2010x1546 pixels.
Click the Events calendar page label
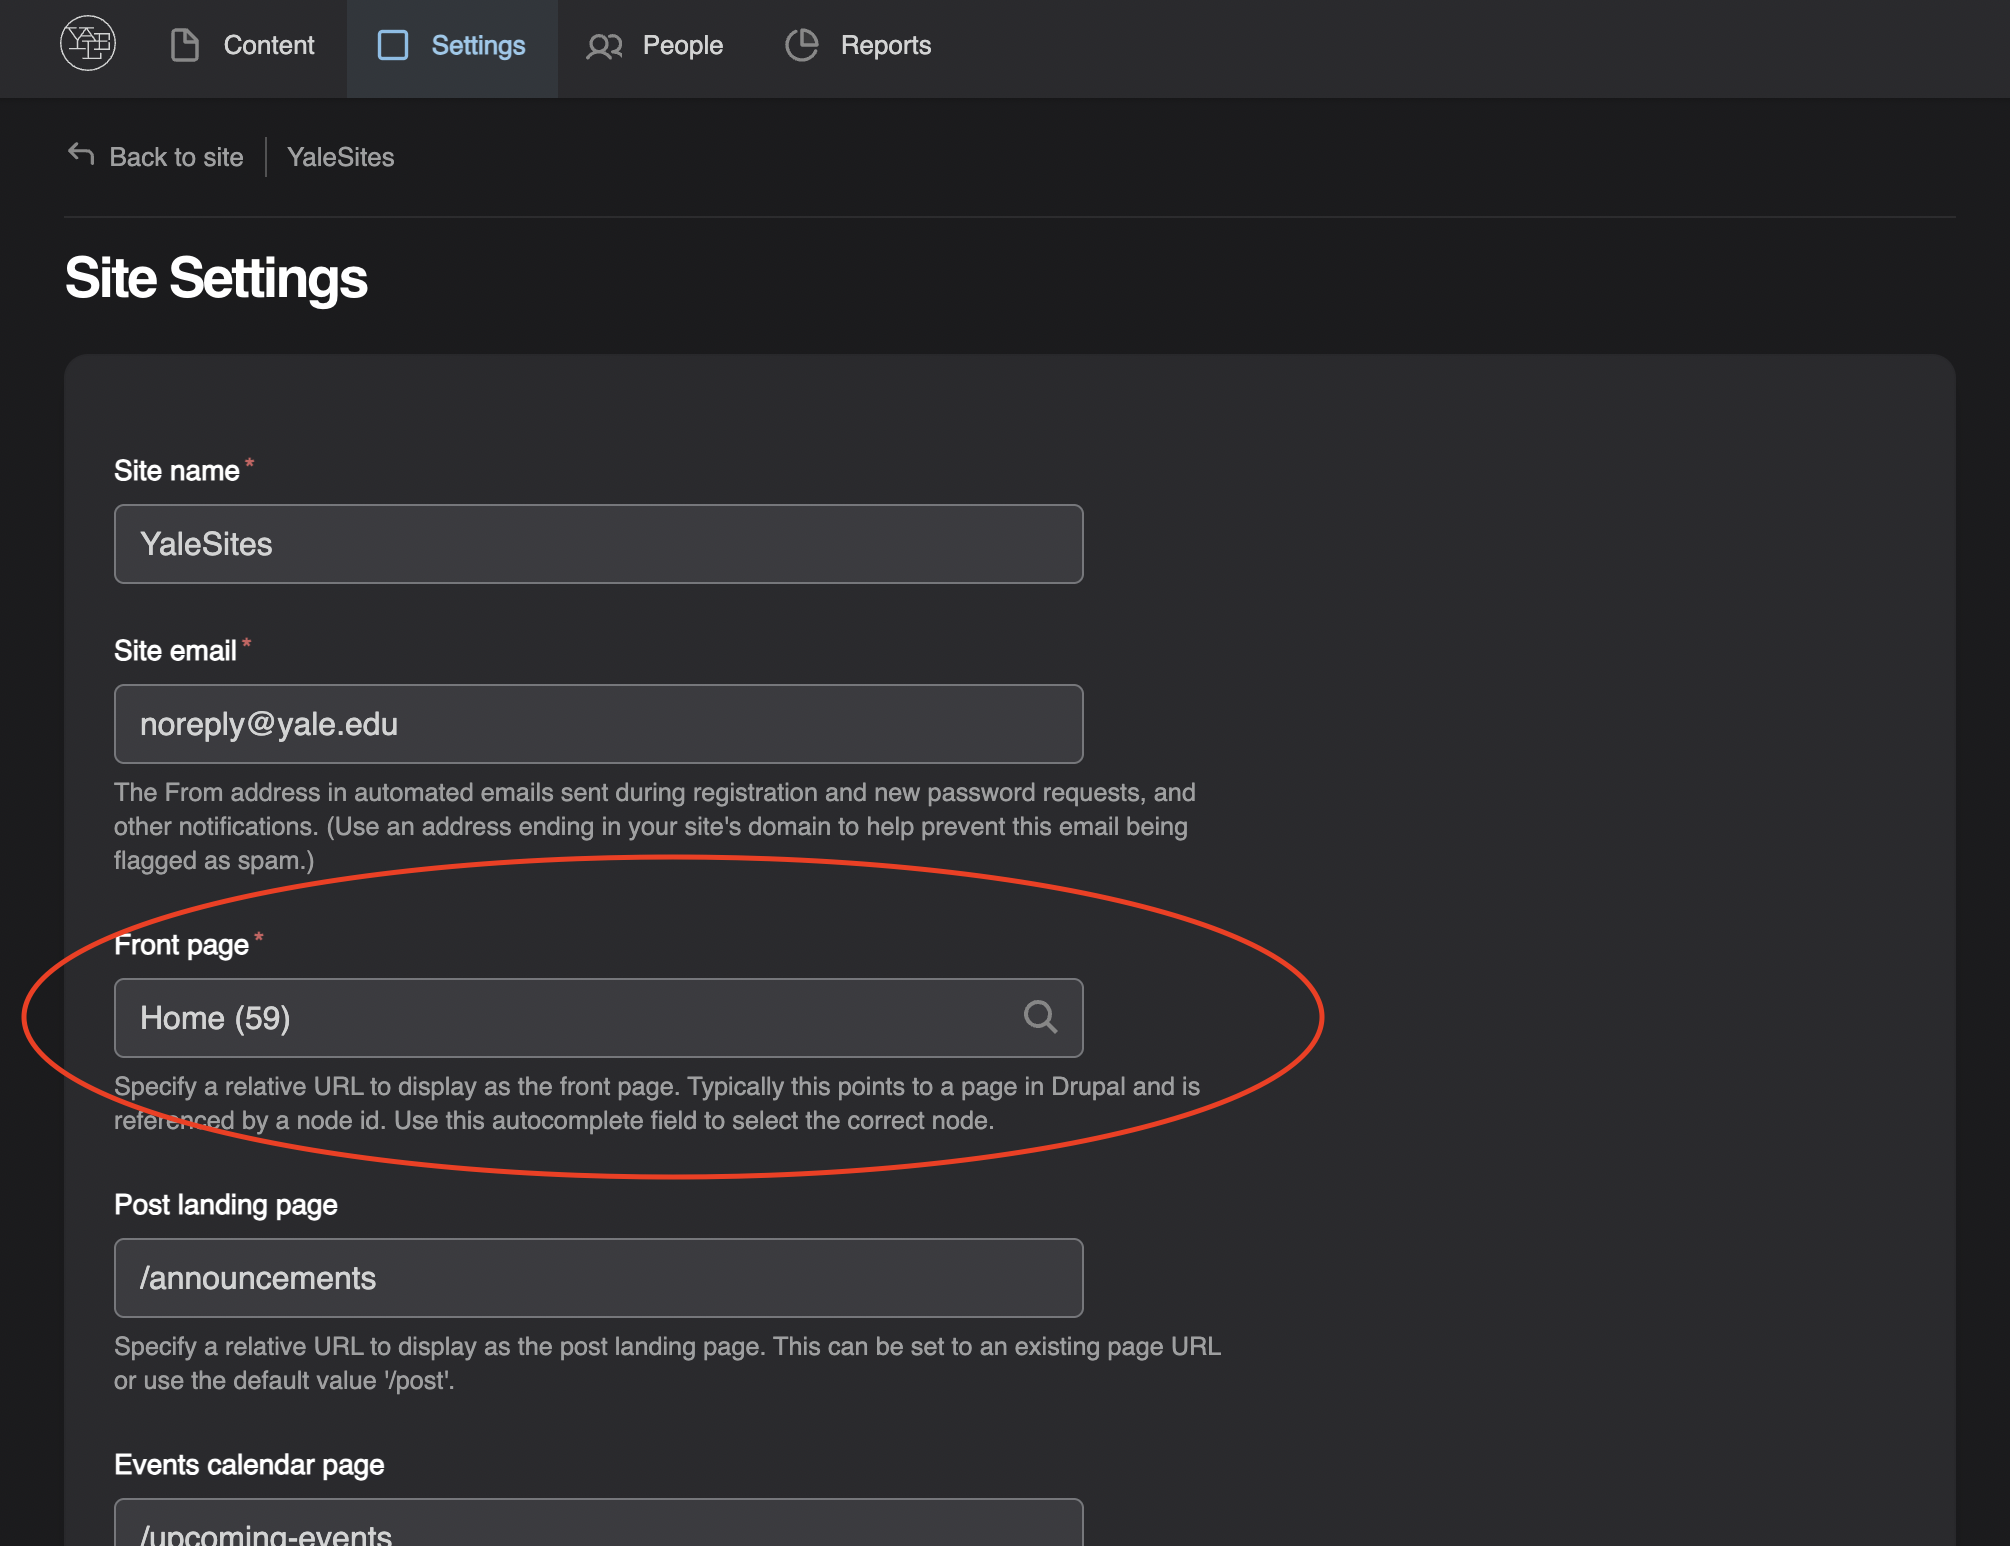click(249, 1465)
